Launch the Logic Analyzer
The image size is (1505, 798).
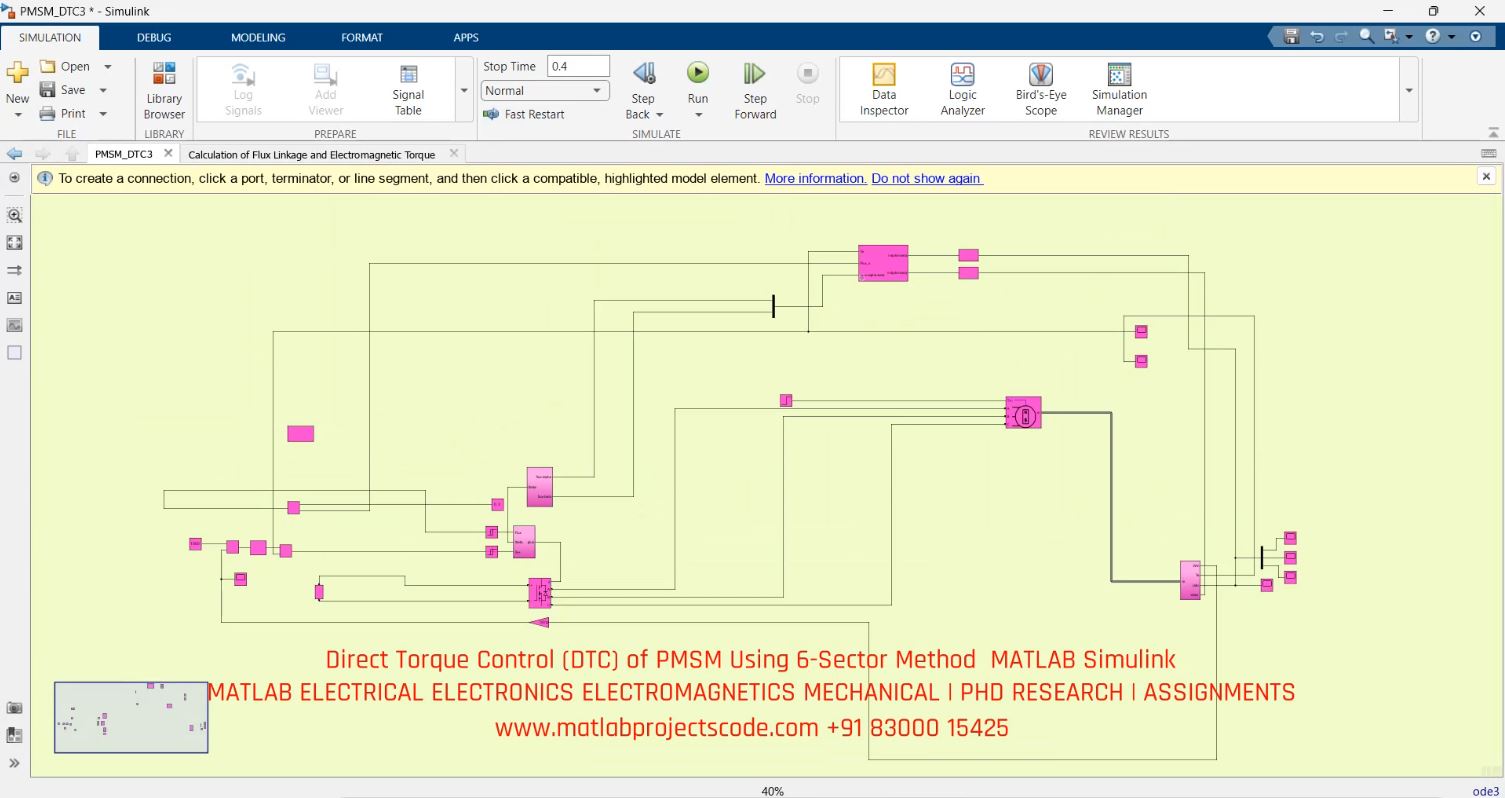(962, 90)
